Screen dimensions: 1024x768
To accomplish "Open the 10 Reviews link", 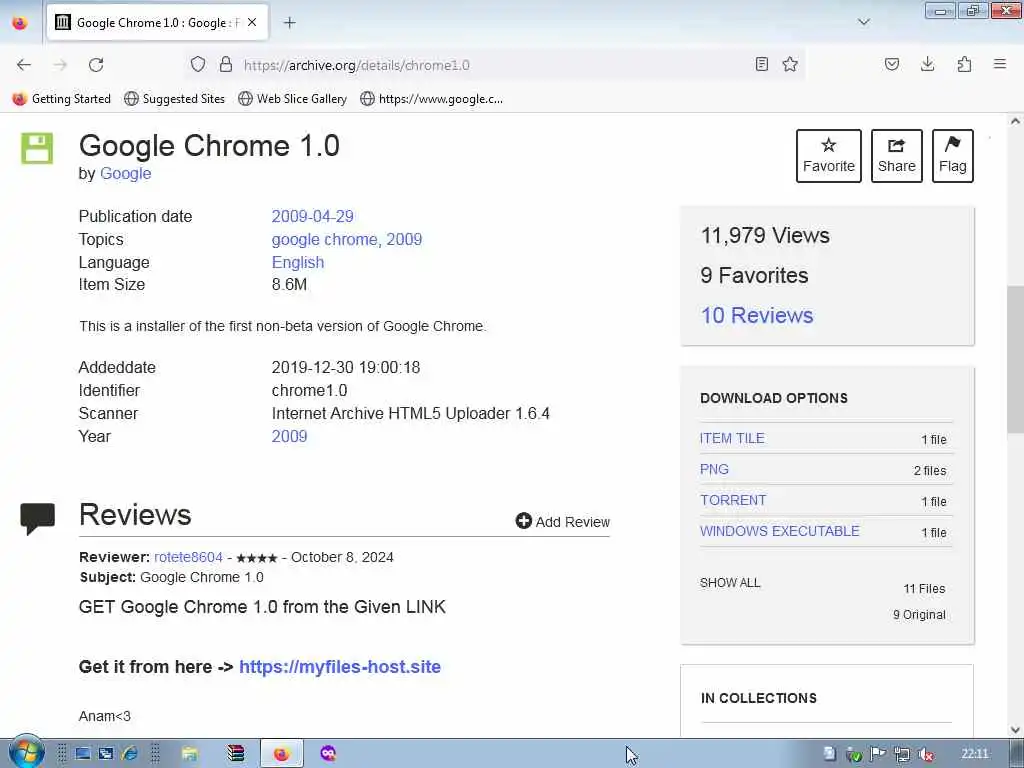I will pyautogui.click(x=757, y=315).
